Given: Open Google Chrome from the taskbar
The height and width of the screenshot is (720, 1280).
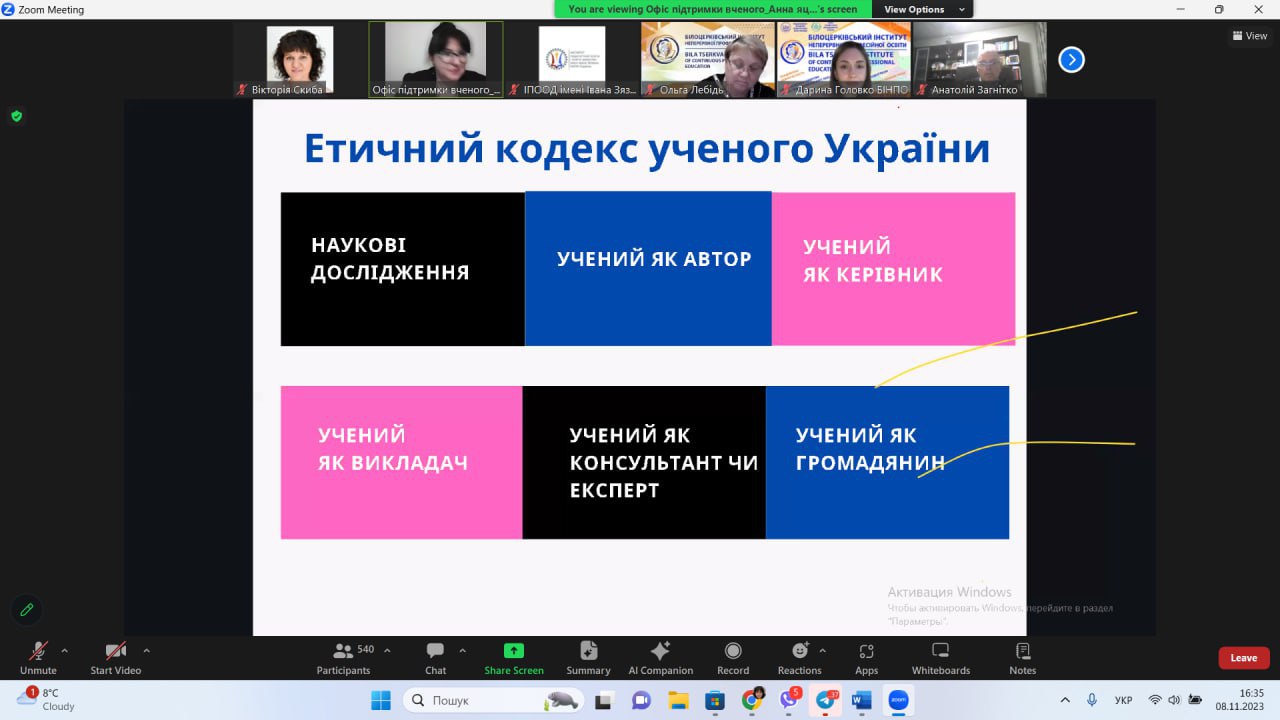Looking at the screenshot, I should tap(751, 700).
